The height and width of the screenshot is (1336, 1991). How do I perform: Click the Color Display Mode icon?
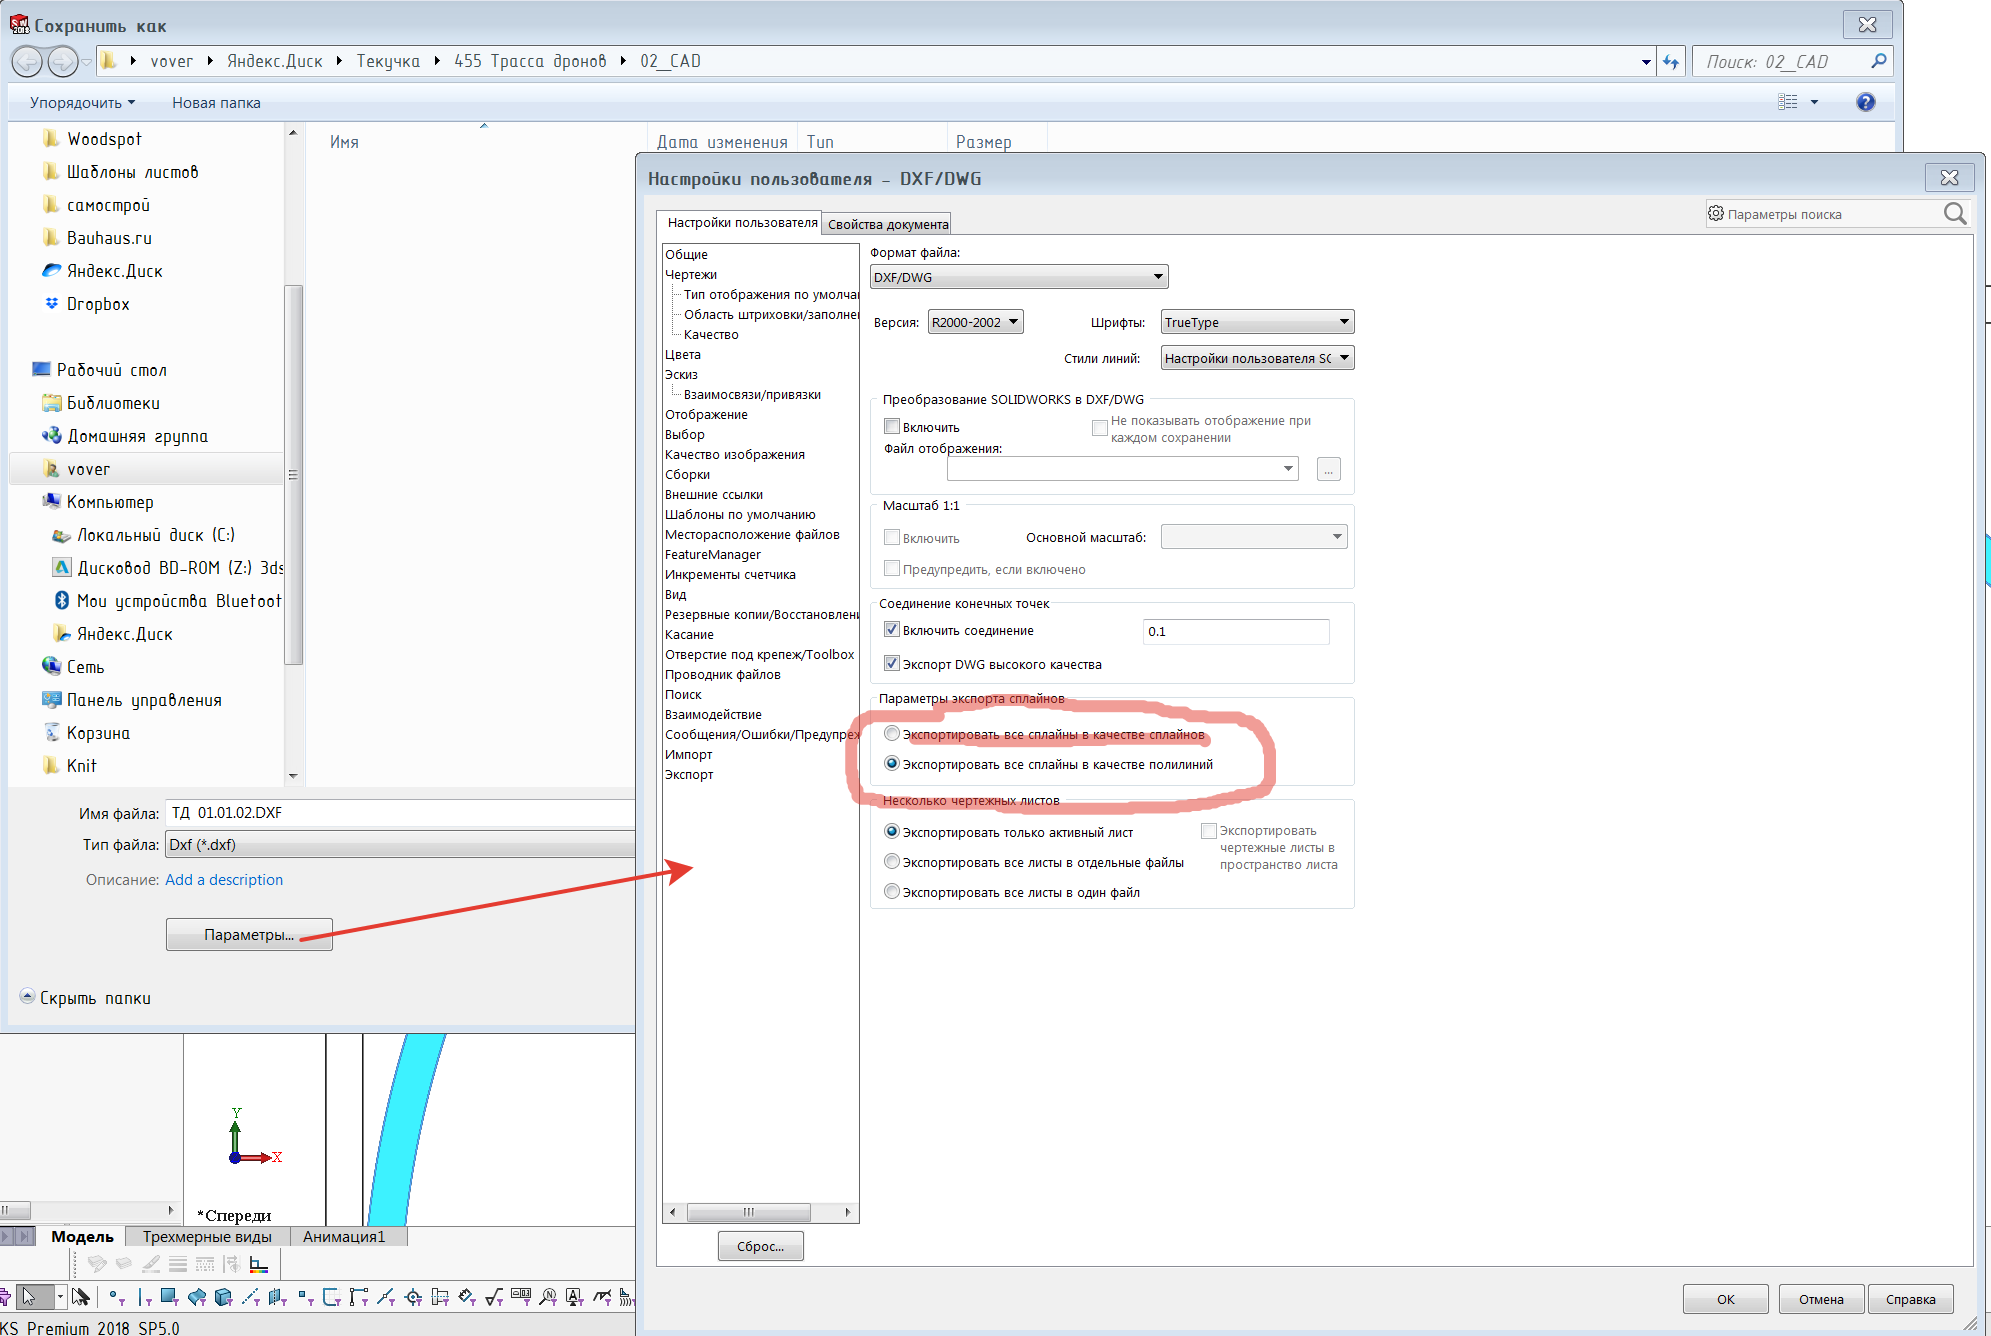click(259, 1264)
